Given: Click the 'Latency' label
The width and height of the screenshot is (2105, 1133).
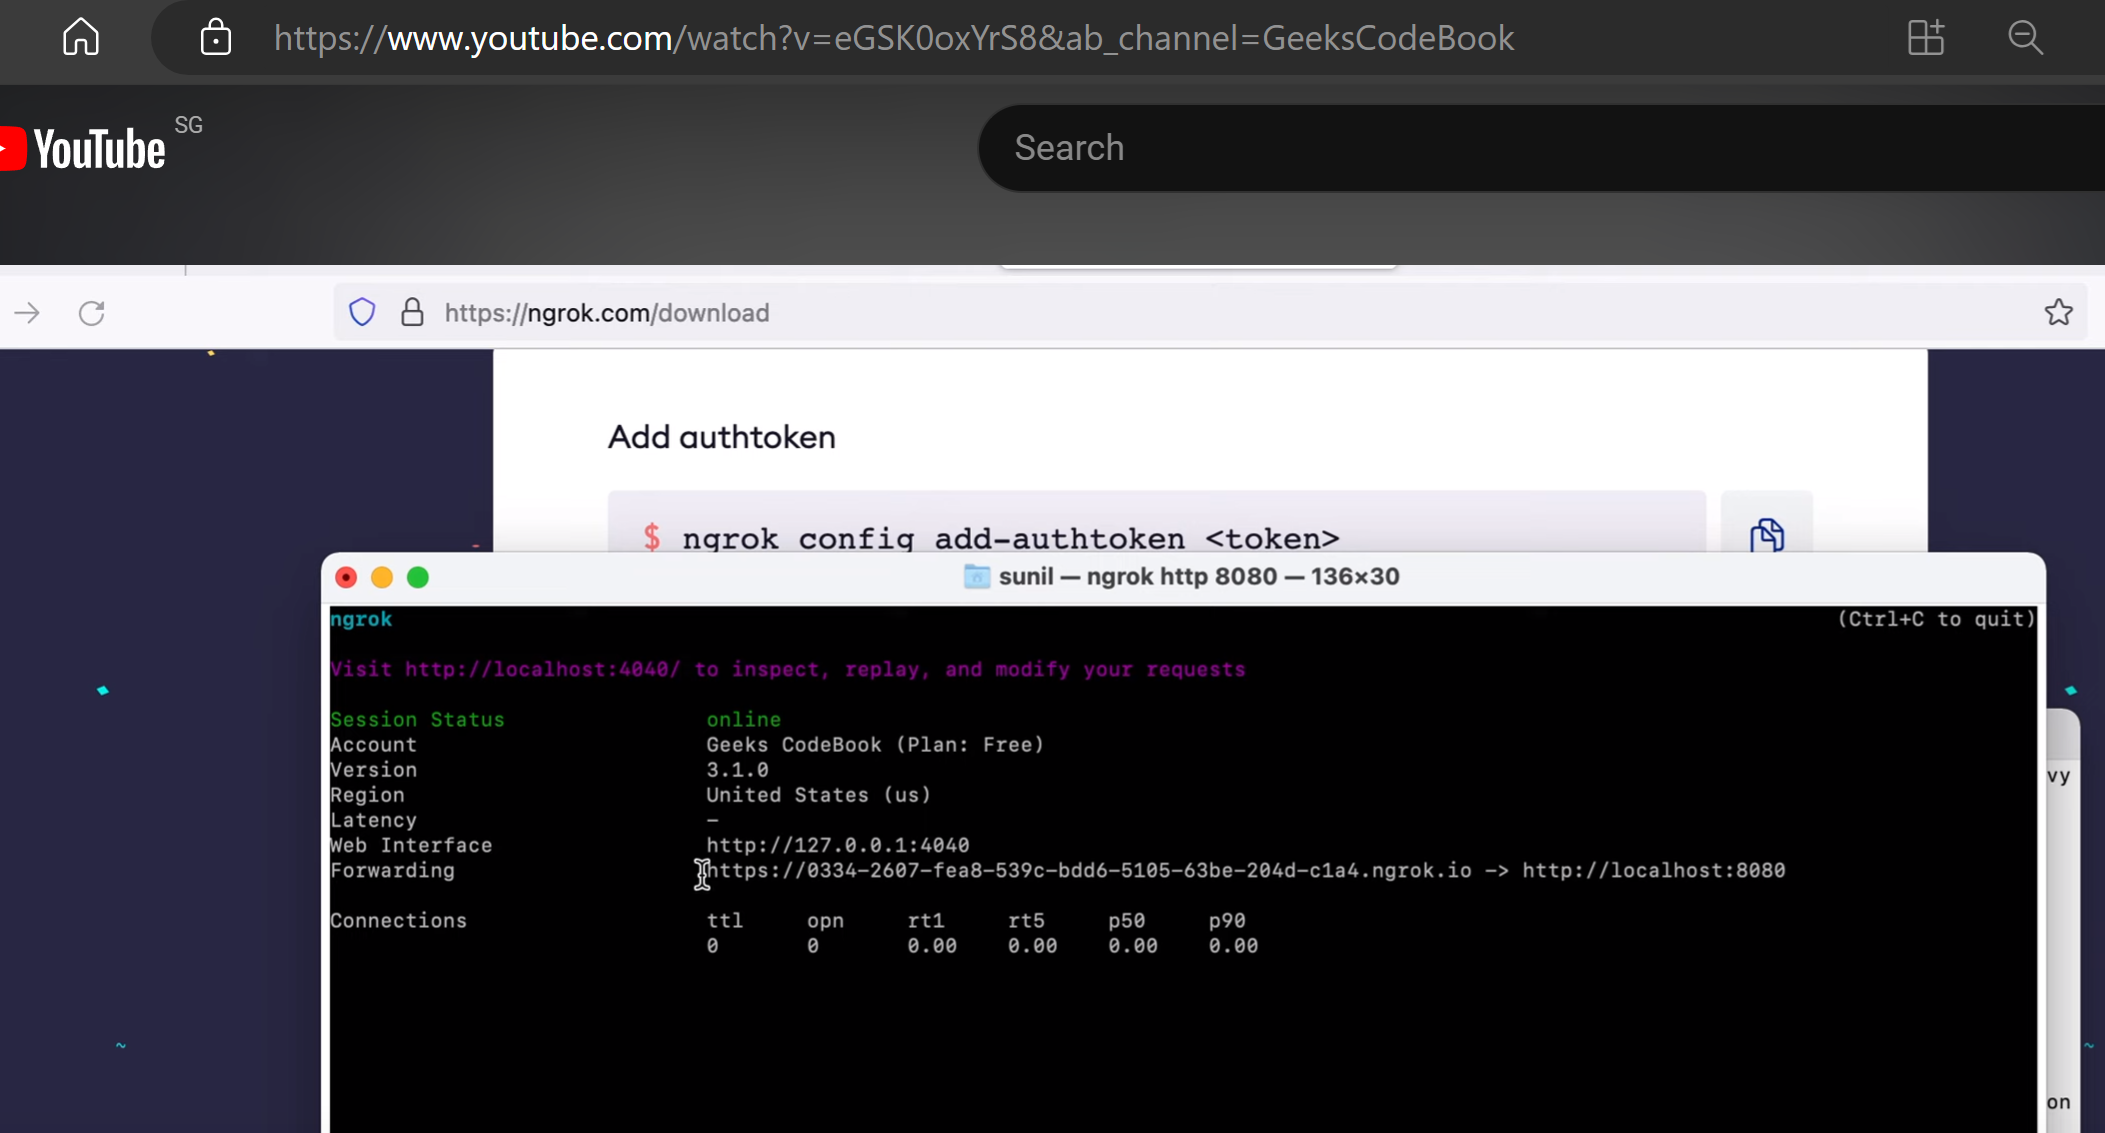Looking at the screenshot, I should (x=373, y=820).
